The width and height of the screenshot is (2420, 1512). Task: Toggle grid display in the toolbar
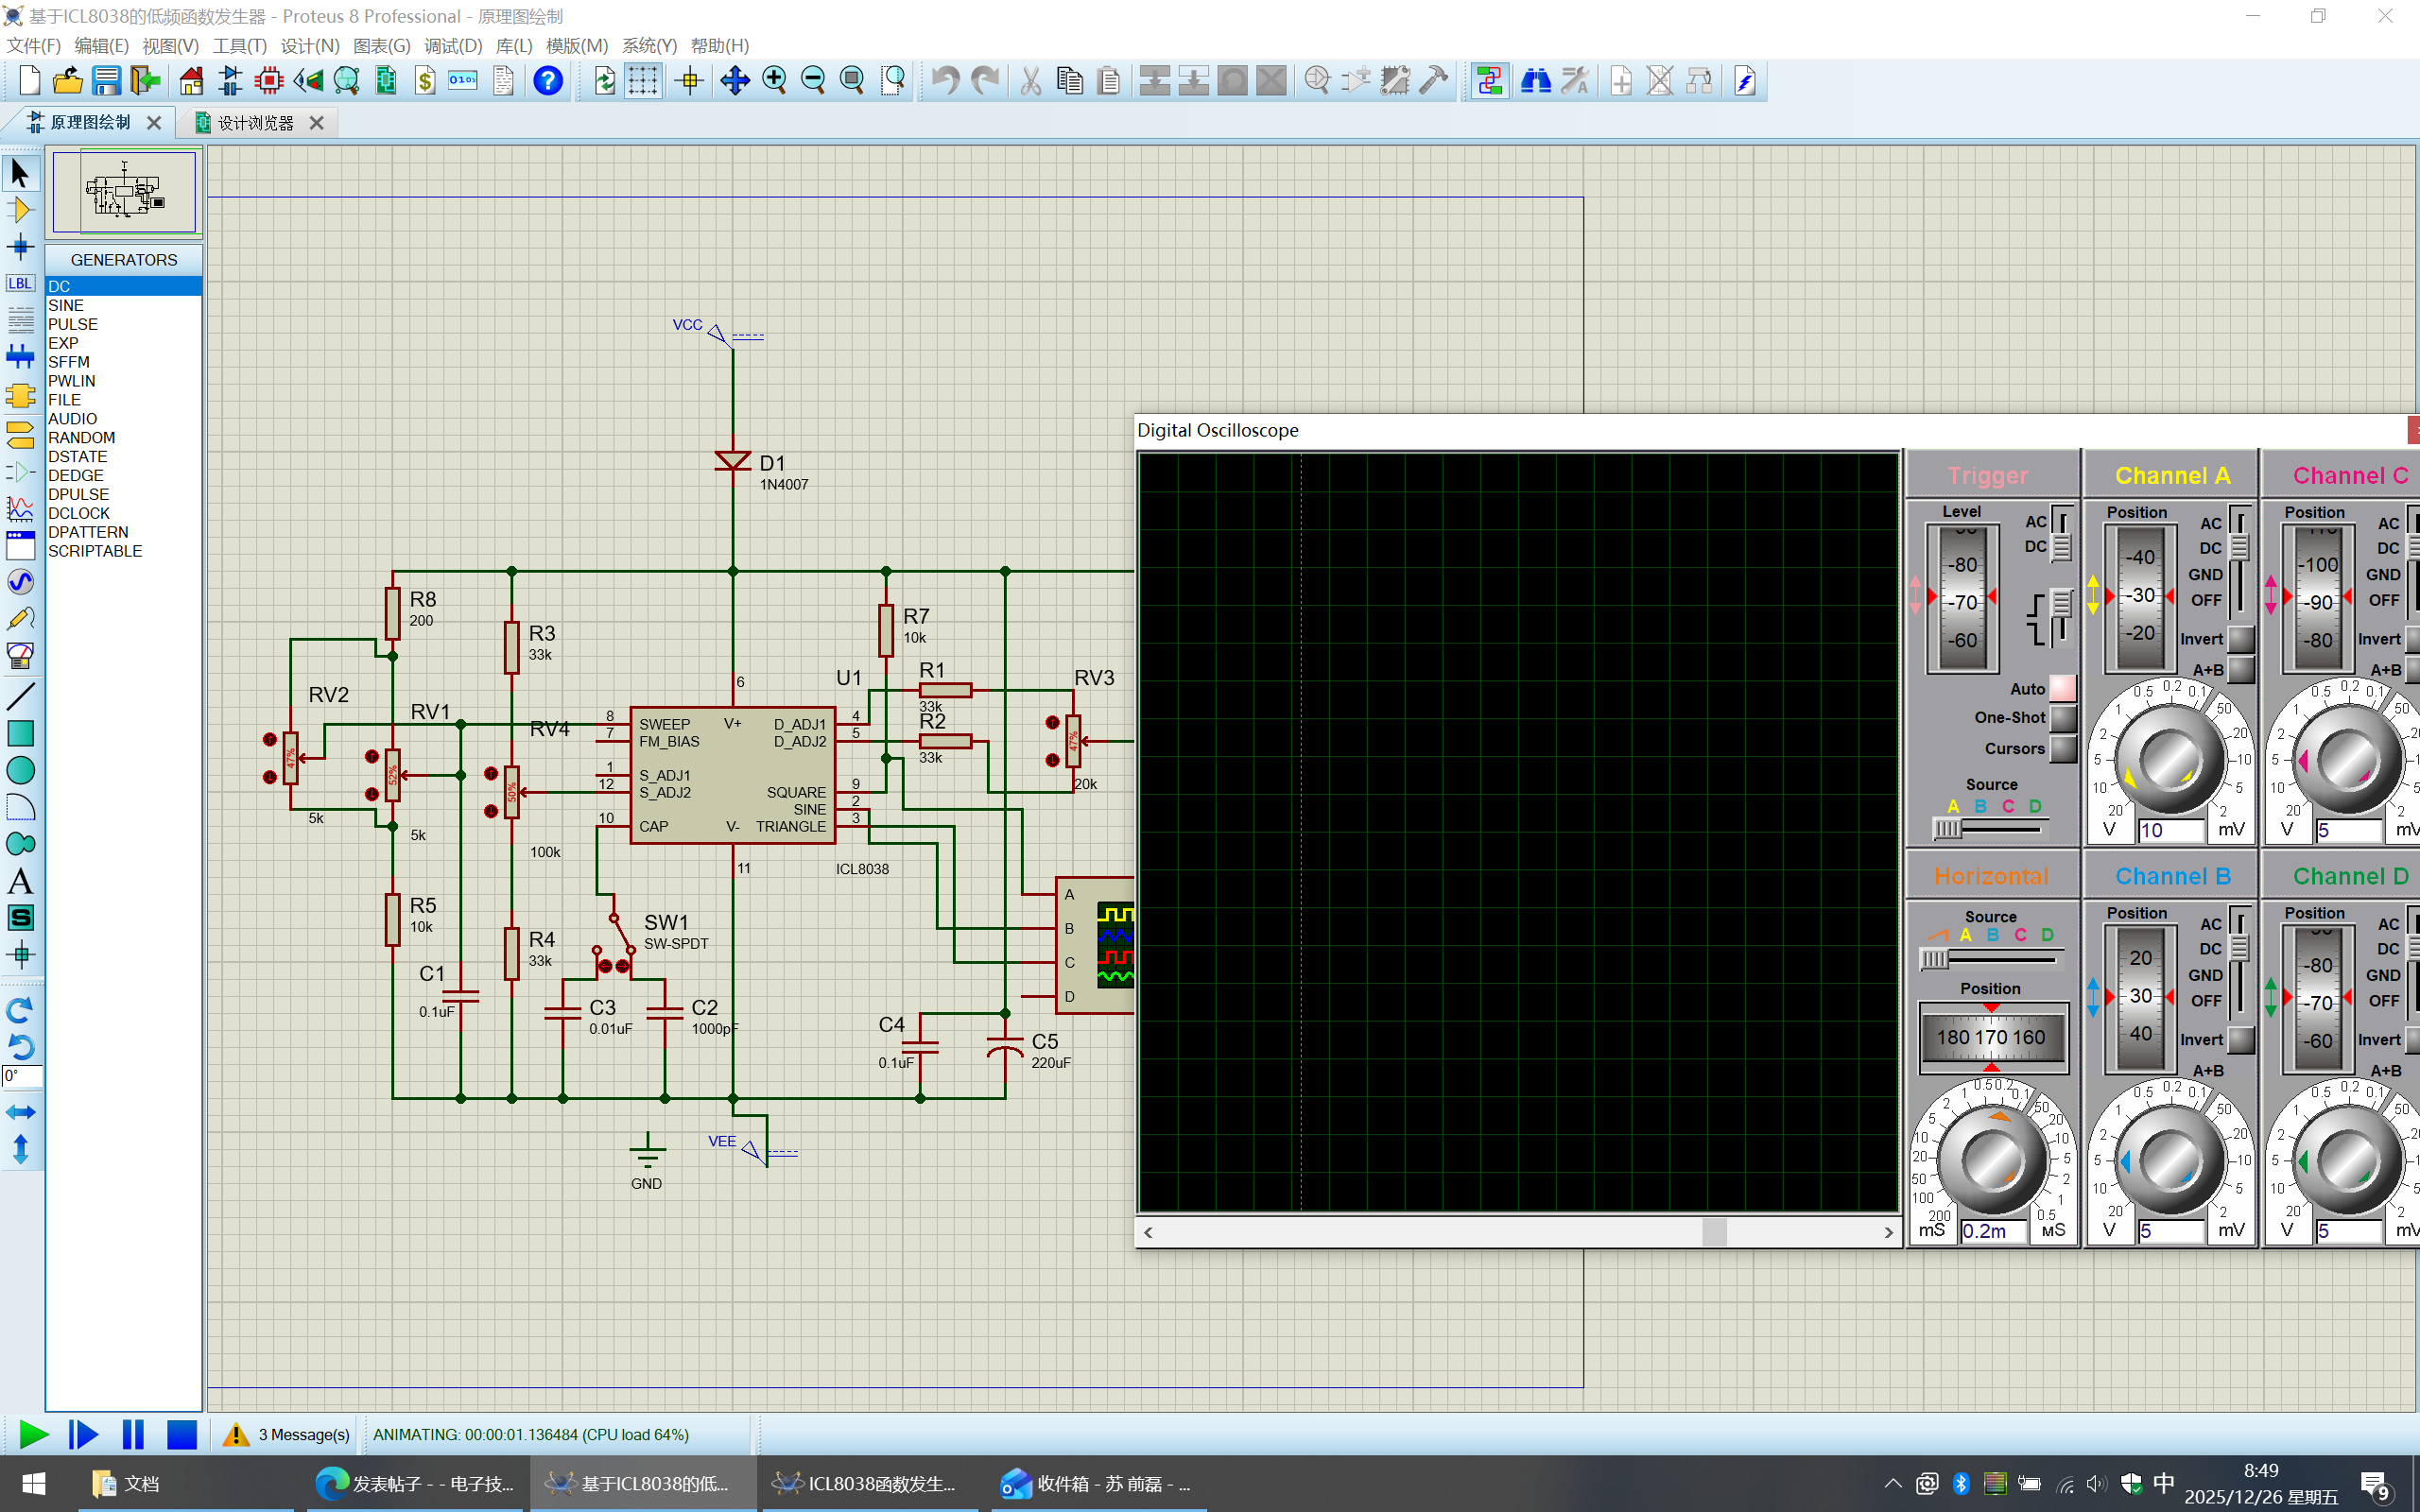tap(642, 80)
